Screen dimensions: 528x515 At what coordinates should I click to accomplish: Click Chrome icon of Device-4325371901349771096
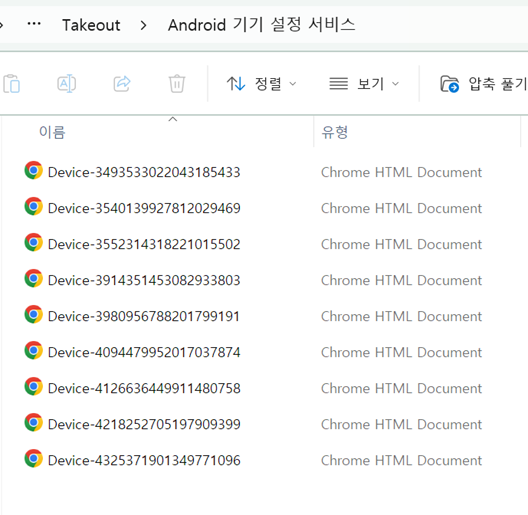click(34, 459)
